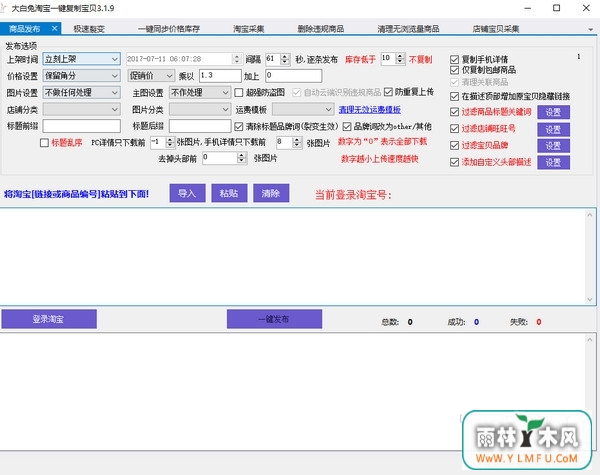Image resolution: width=600 pixels, height=475 pixels.
Task: Switch to the 极速裂变 tab
Action: [x=89, y=29]
